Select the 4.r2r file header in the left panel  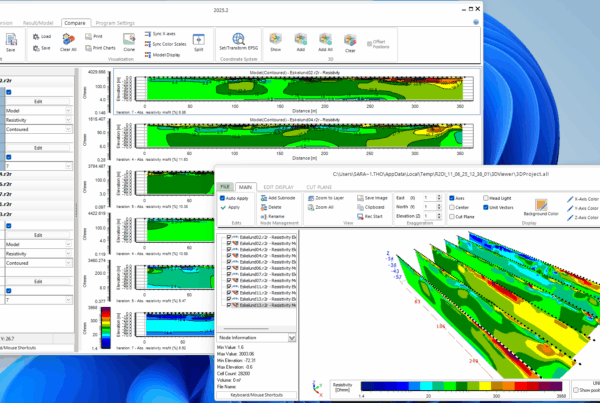(x=37, y=175)
